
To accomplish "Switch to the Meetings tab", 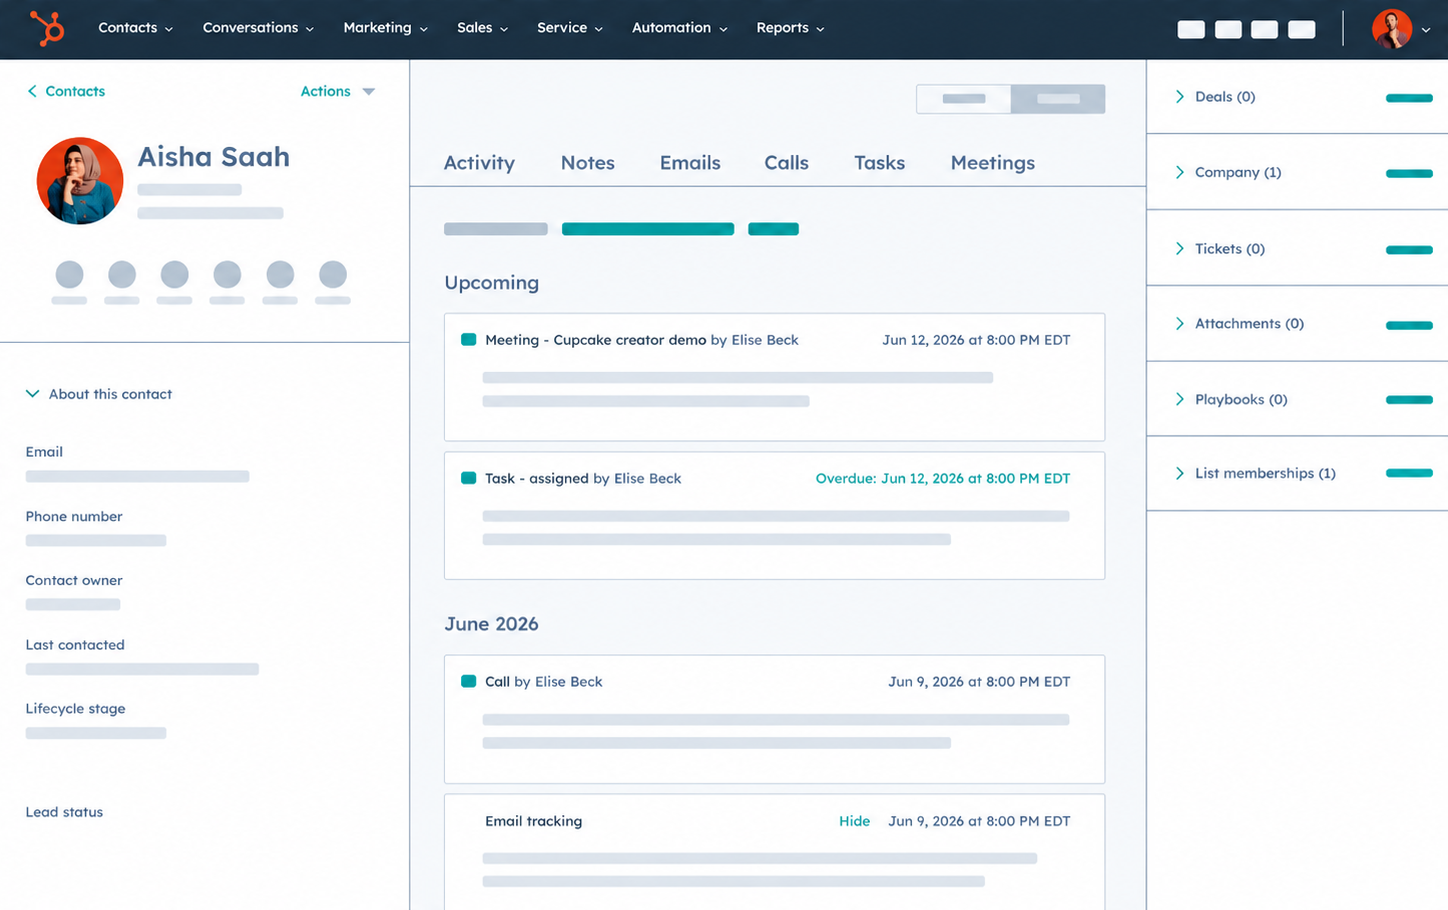I will pyautogui.click(x=993, y=163).
